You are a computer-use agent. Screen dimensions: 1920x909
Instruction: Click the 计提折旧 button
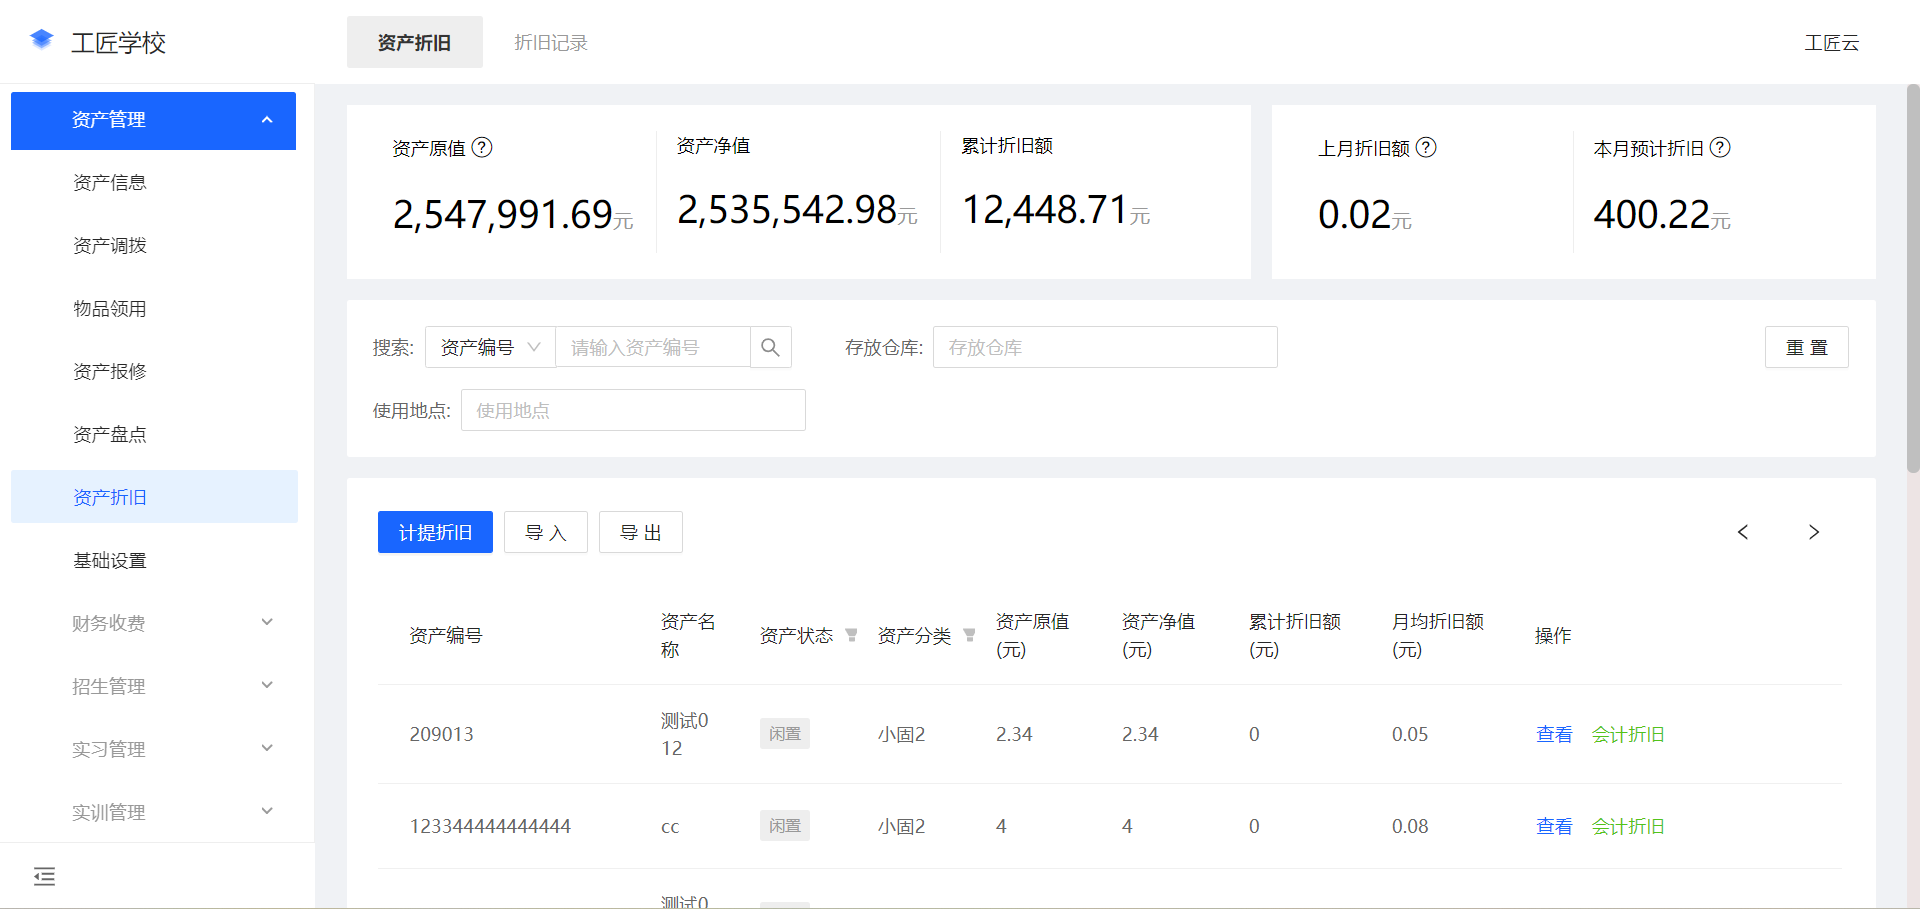click(434, 532)
